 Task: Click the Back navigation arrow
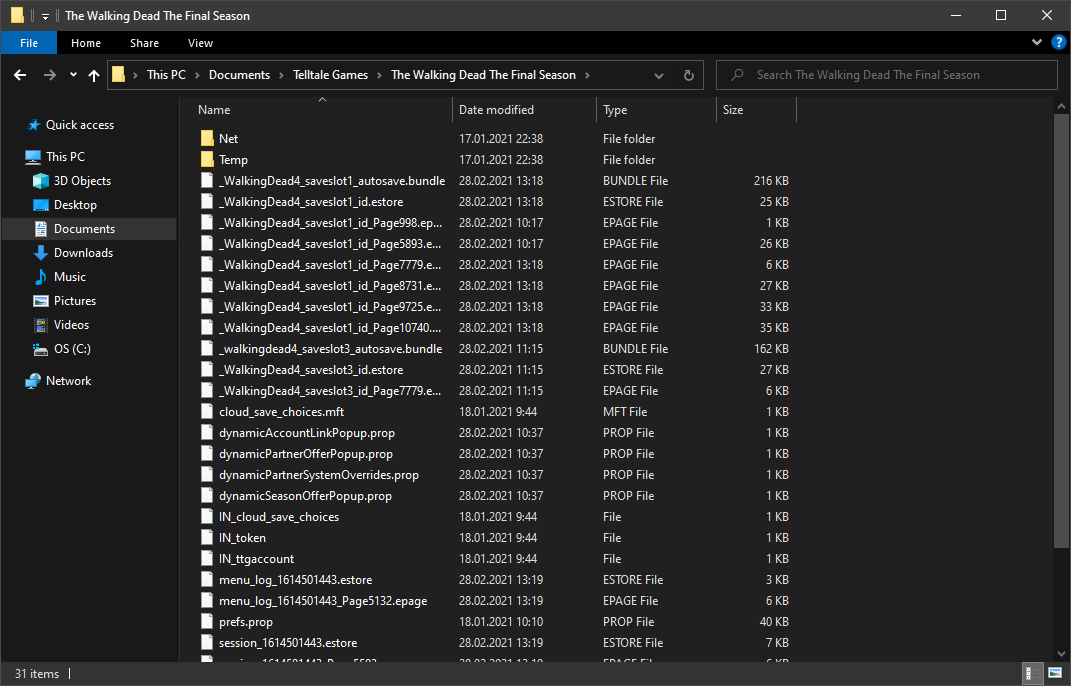click(x=20, y=75)
